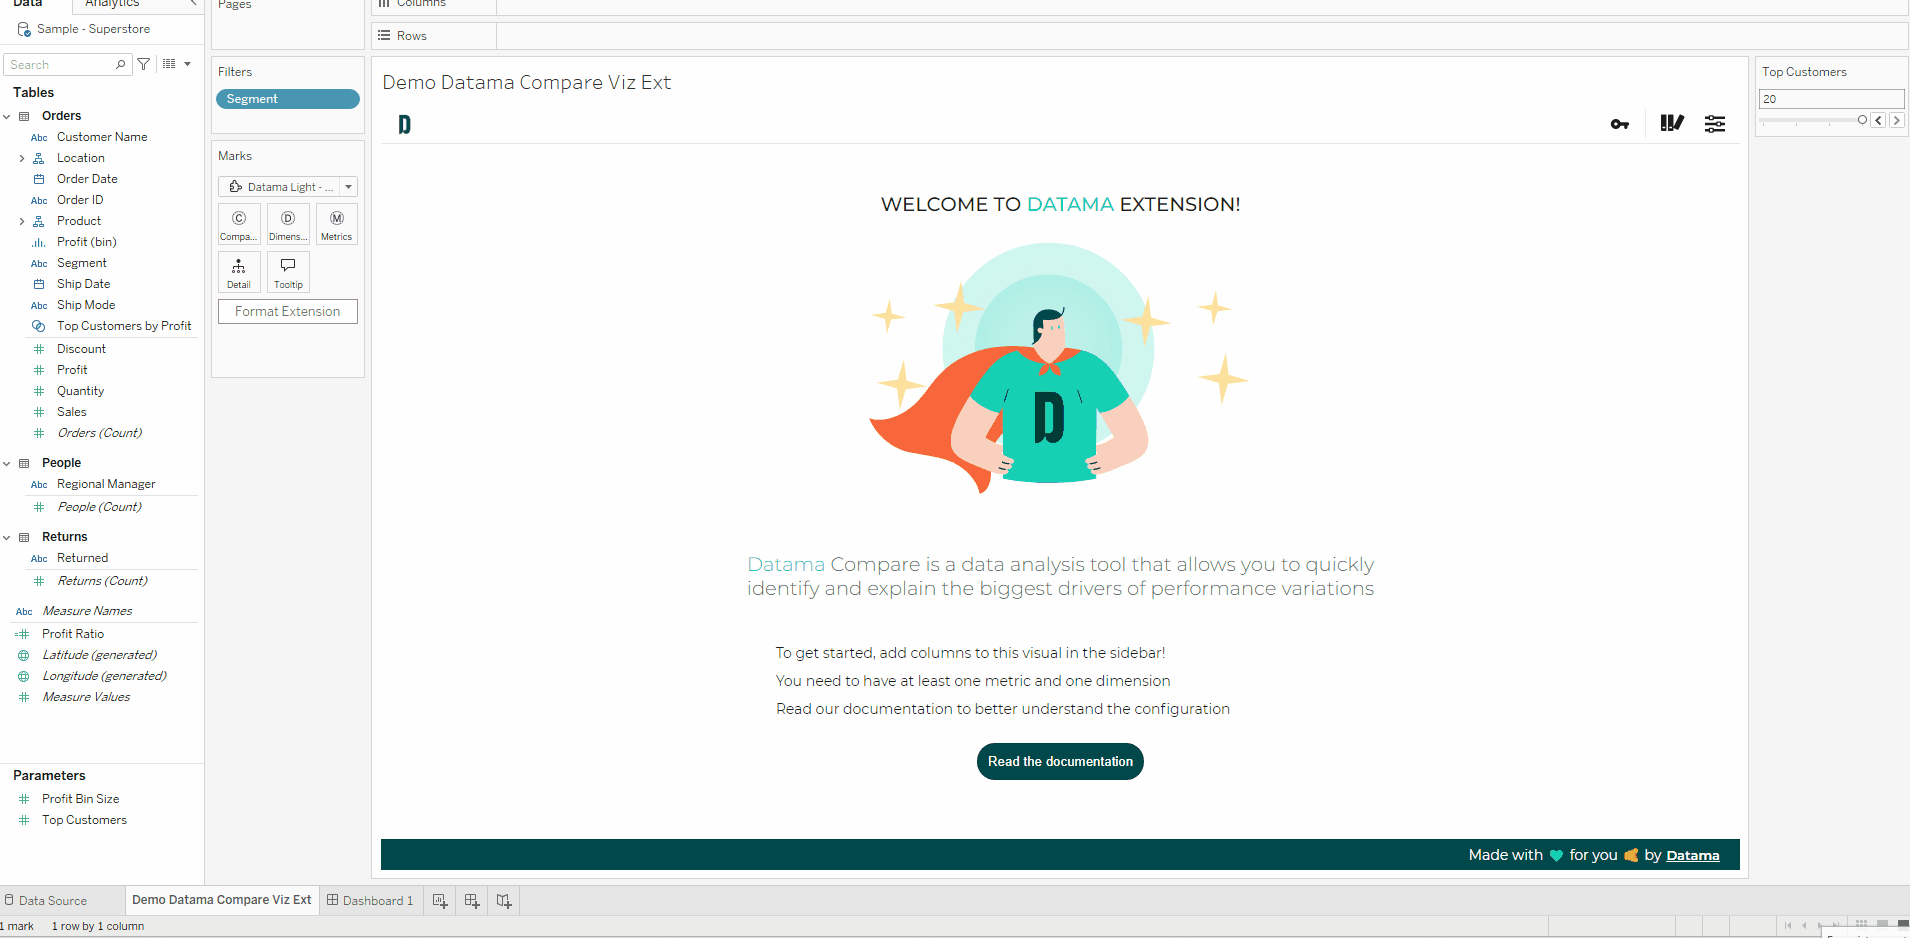Click the Format Extension button

tap(288, 312)
